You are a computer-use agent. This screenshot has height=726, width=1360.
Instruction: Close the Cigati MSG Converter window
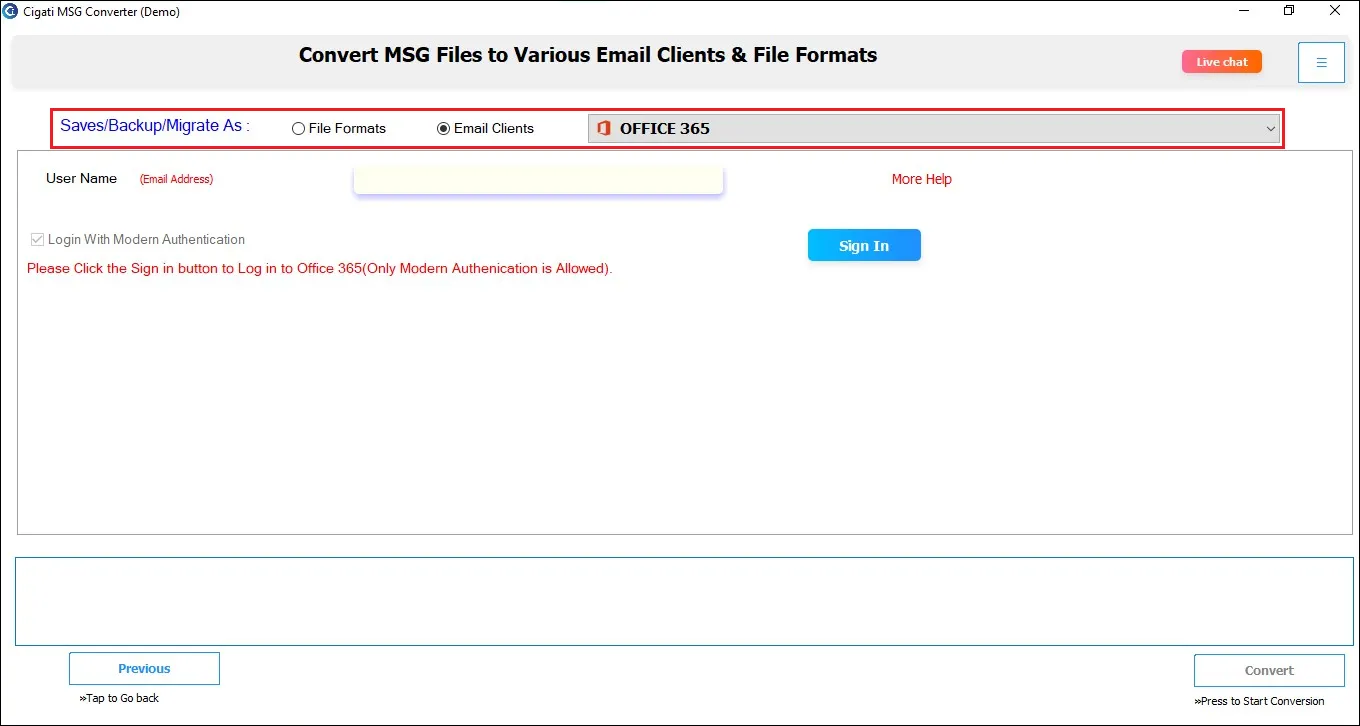coord(1335,11)
